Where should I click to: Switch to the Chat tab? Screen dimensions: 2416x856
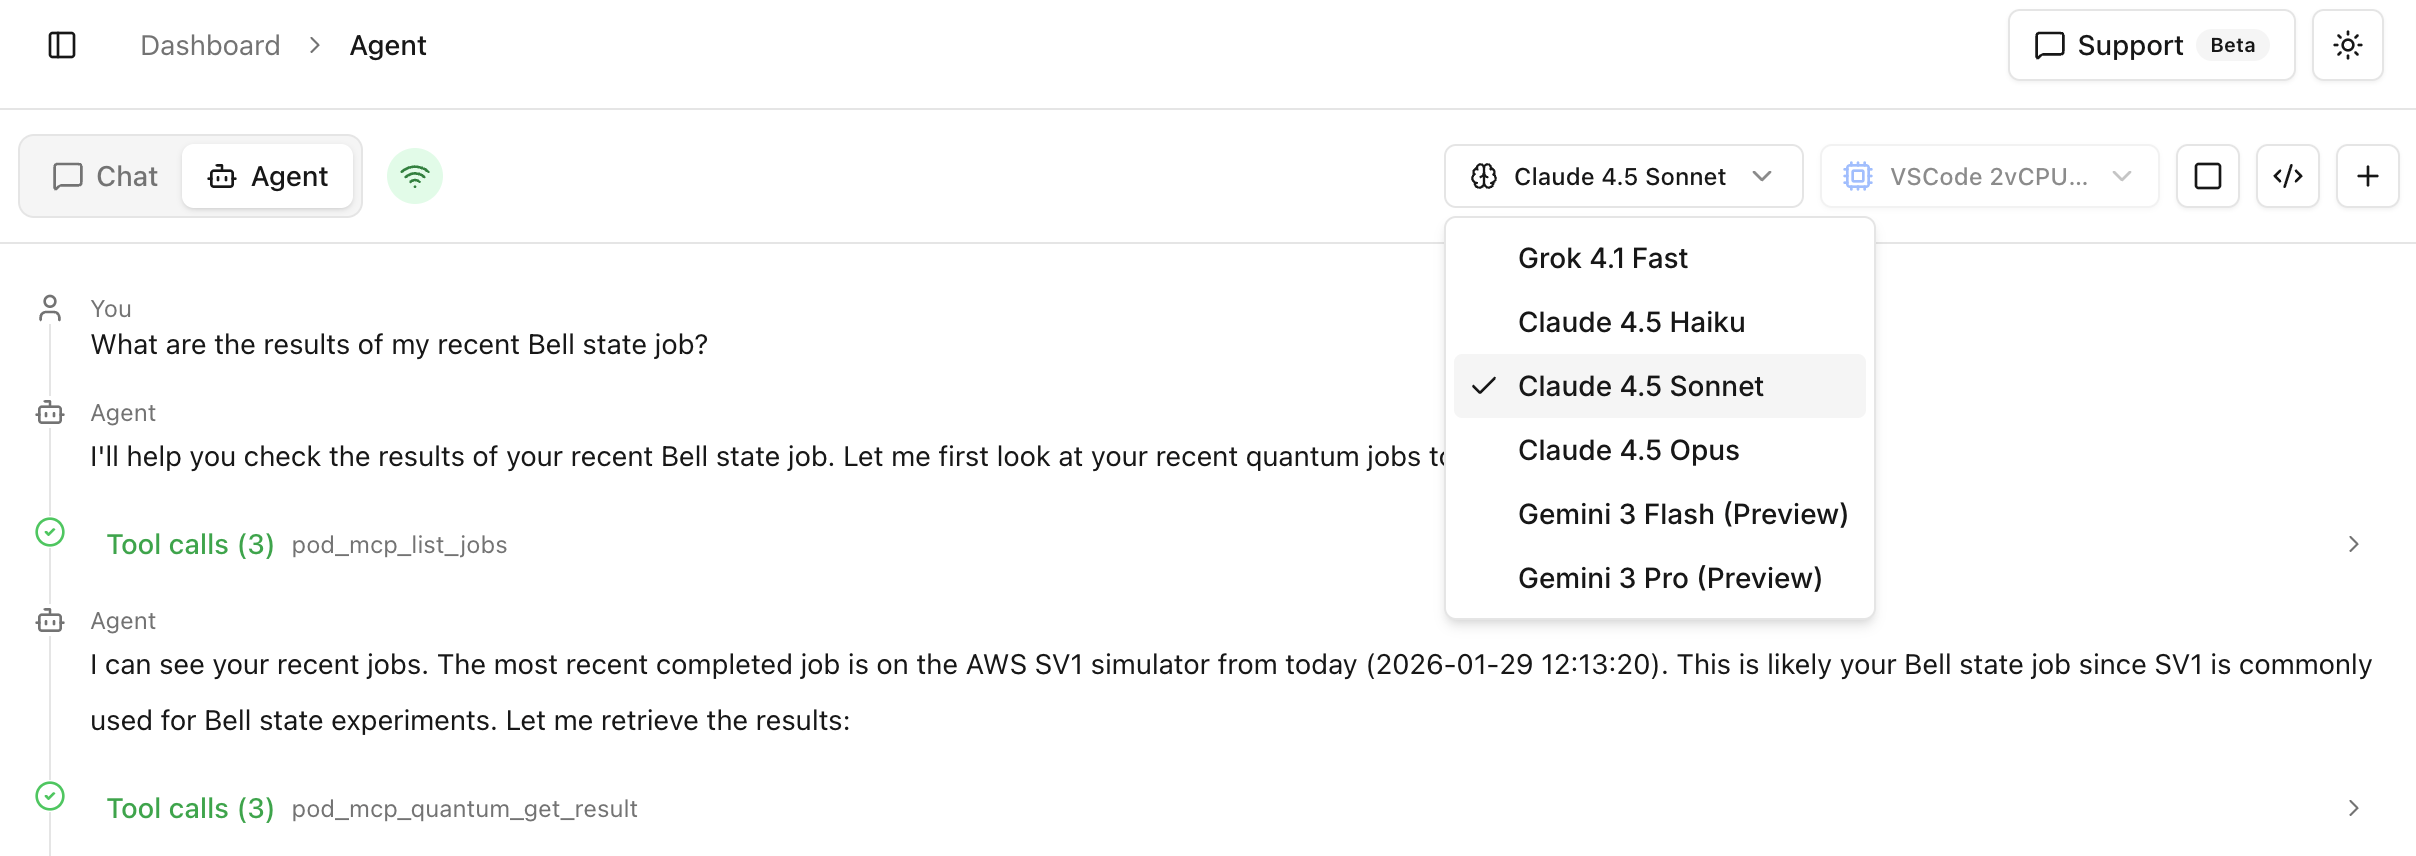105,176
